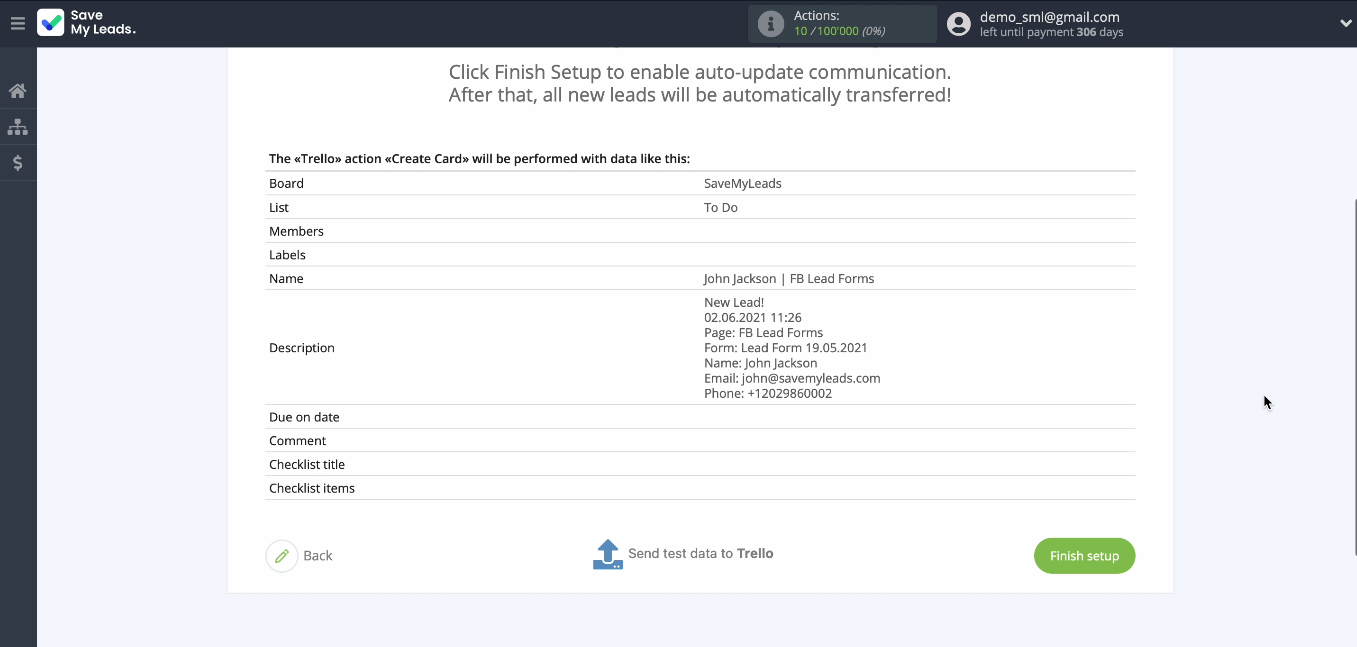Select 'John Jackson | FB Lead Forms' value

789,279
